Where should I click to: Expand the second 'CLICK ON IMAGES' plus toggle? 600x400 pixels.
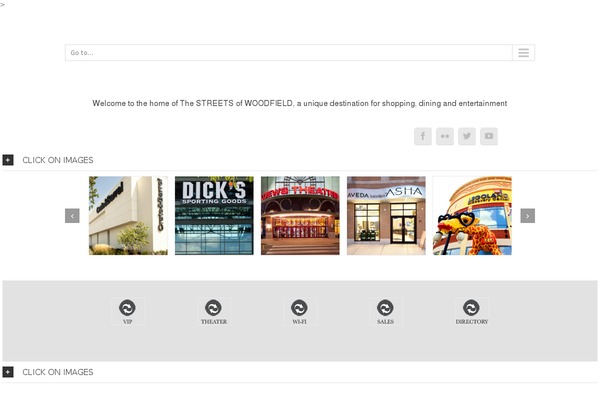[8, 372]
